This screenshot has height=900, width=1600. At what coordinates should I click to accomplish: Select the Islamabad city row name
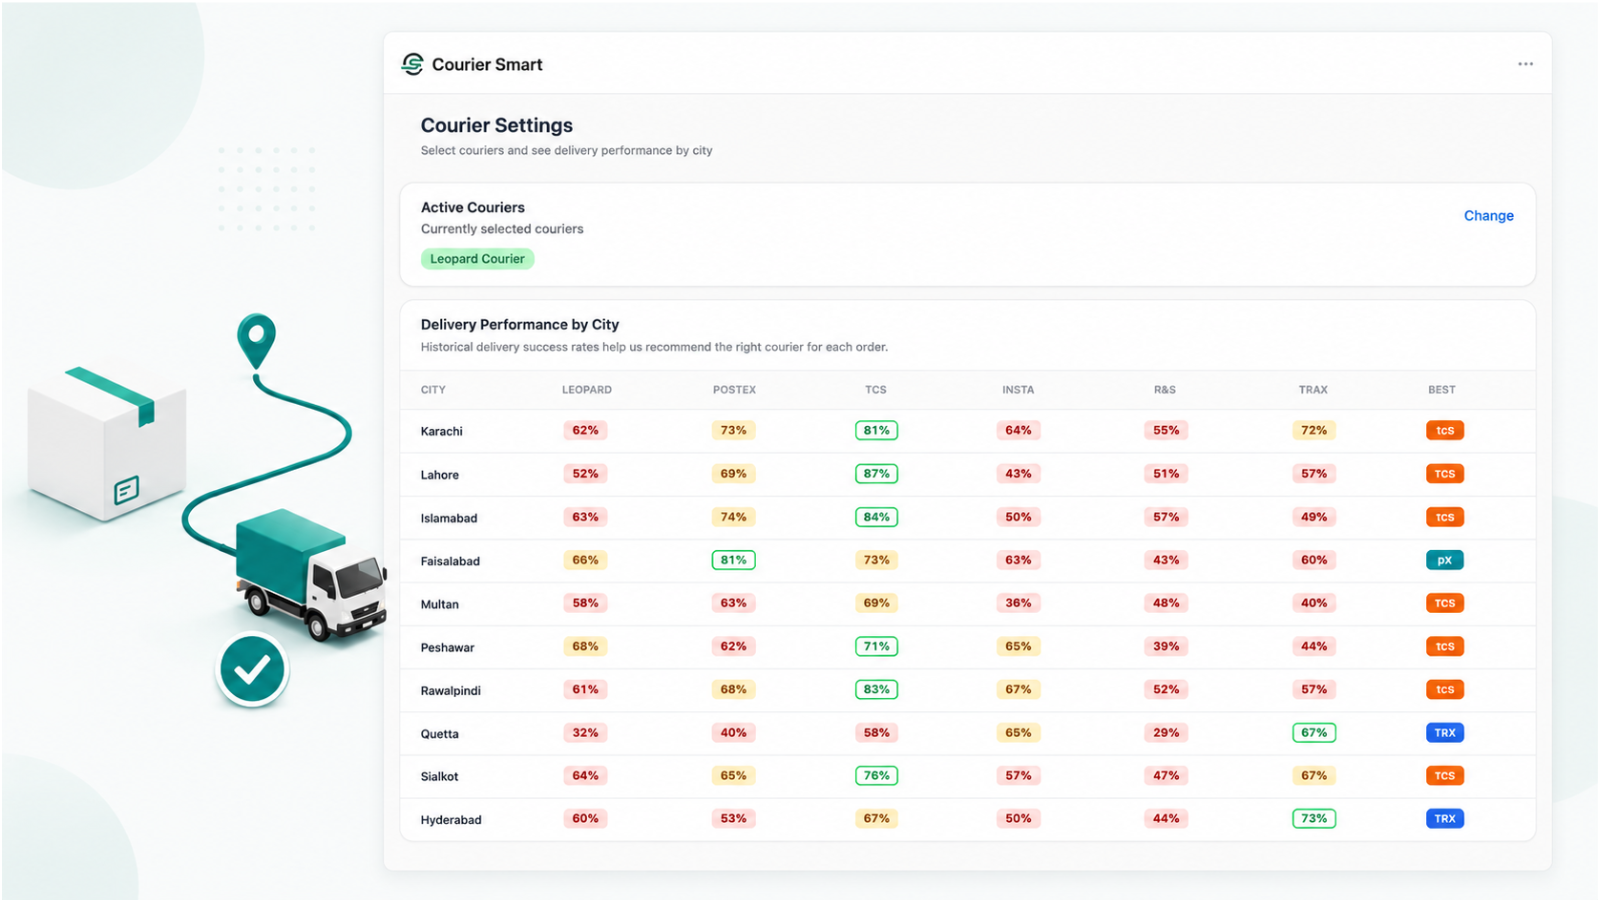[x=449, y=518]
